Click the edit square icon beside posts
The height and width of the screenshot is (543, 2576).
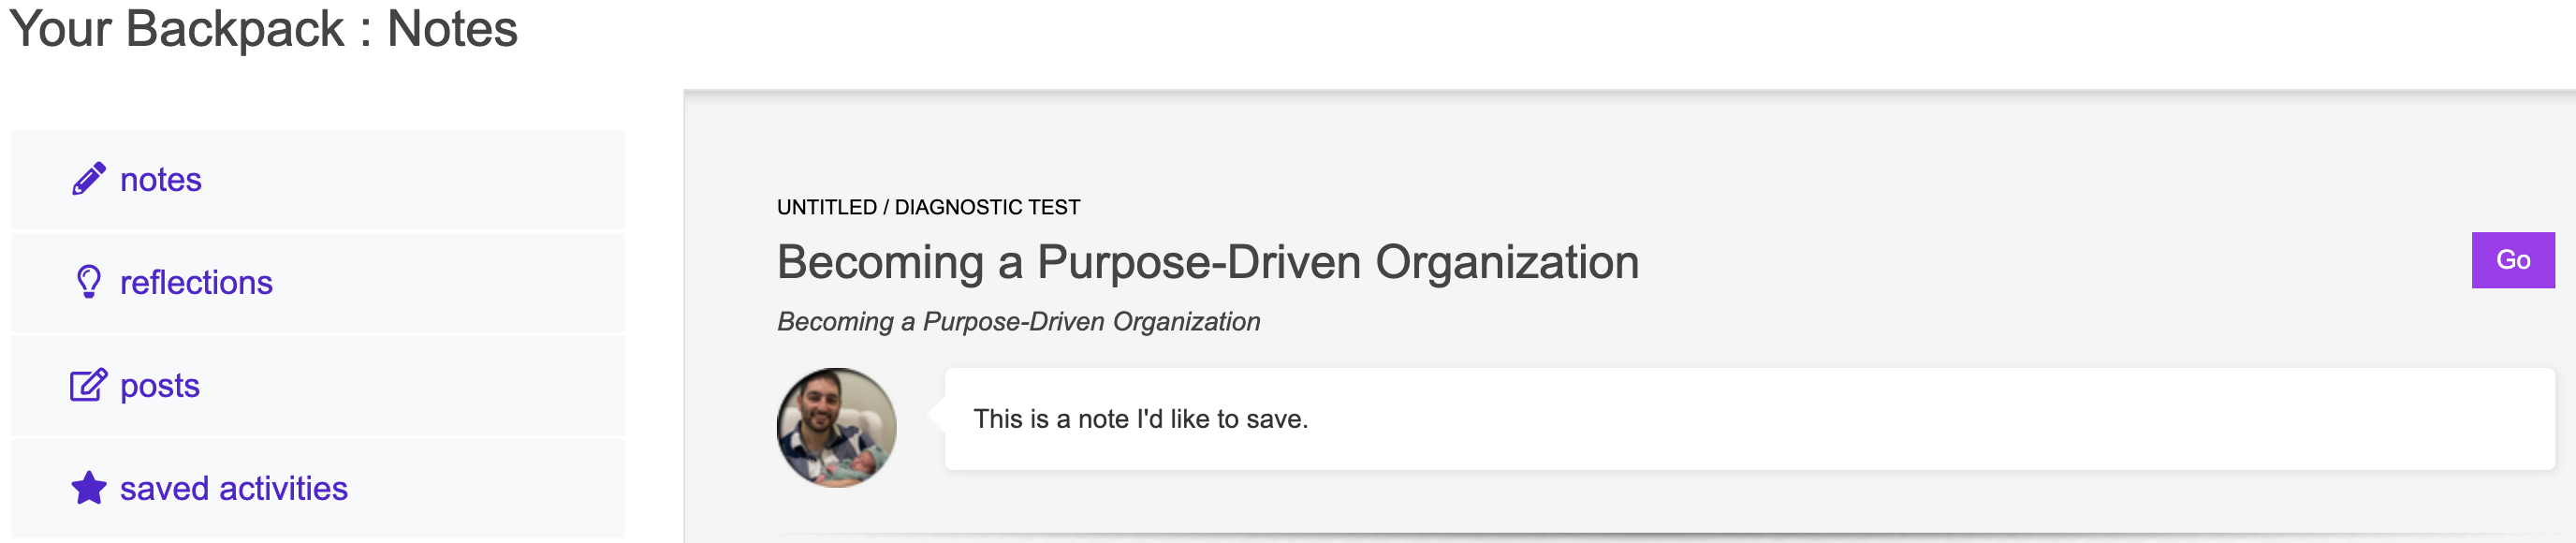coord(88,385)
